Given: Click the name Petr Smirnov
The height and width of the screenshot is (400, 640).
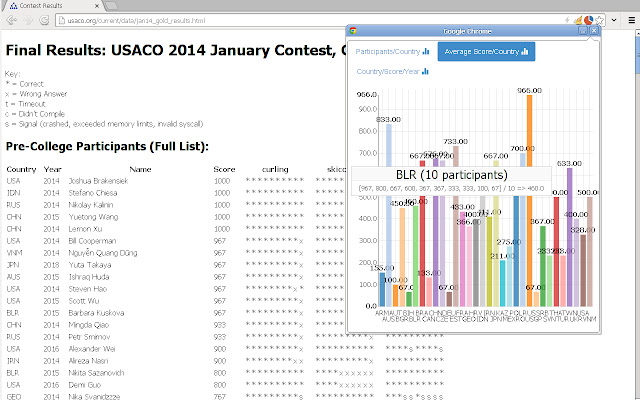Looking at the screenshot, I should click(x=89, y=337).
